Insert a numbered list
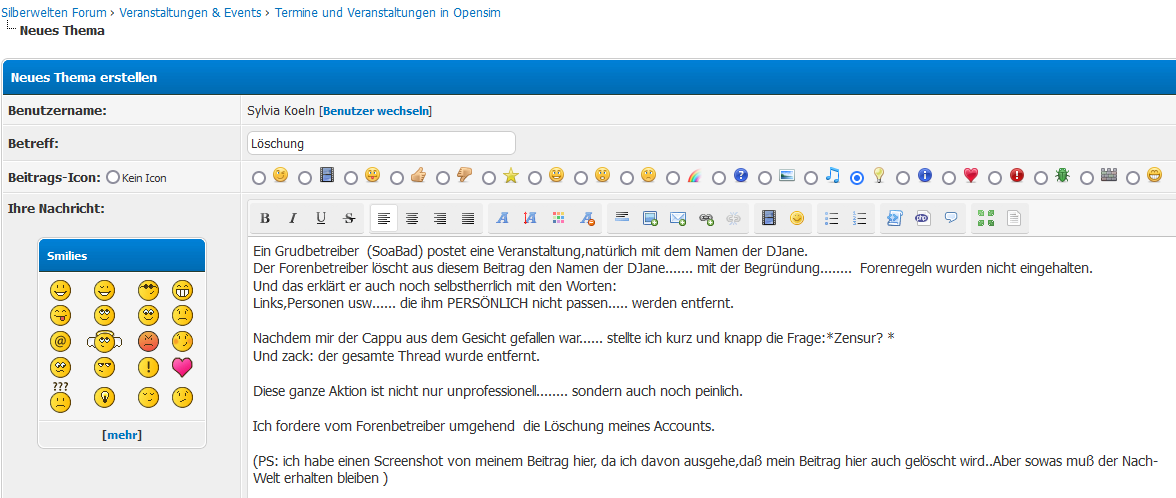The width and height of the screenshot is (1176, 498). click(x=859, y=218)
